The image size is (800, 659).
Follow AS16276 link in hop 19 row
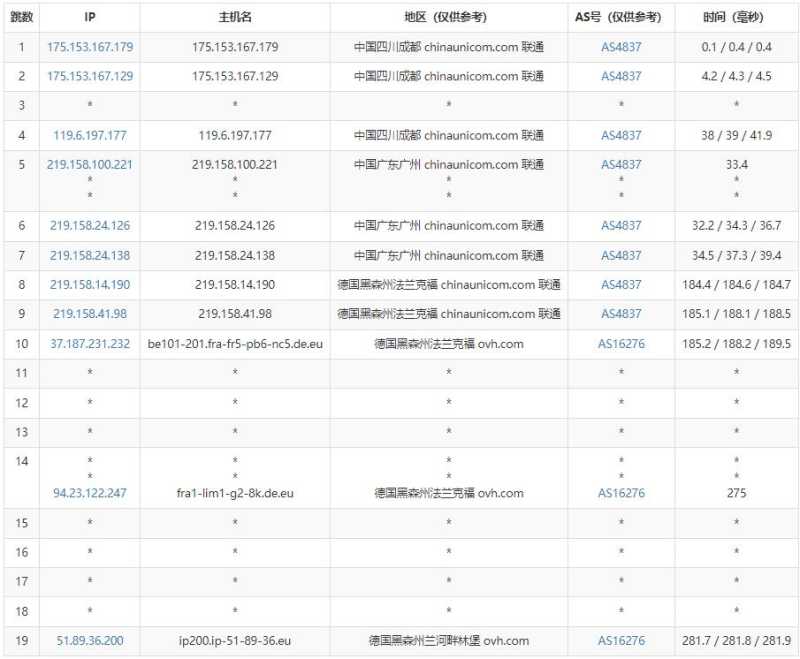click(x=621, y=641)
